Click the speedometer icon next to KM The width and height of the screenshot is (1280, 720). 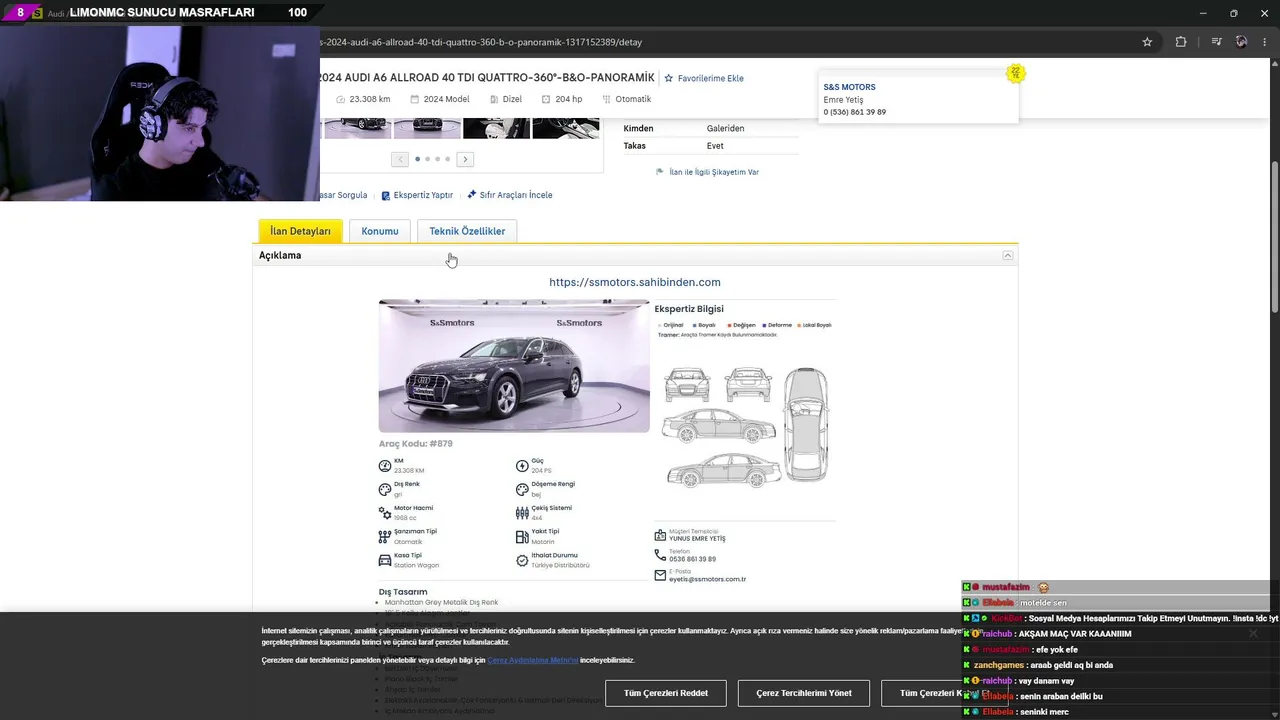[x=385, y=466]
